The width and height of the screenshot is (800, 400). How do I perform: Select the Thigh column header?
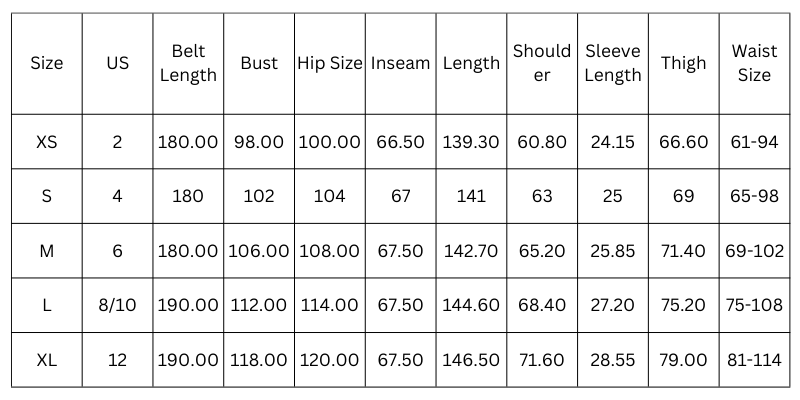tap(683, 63)
